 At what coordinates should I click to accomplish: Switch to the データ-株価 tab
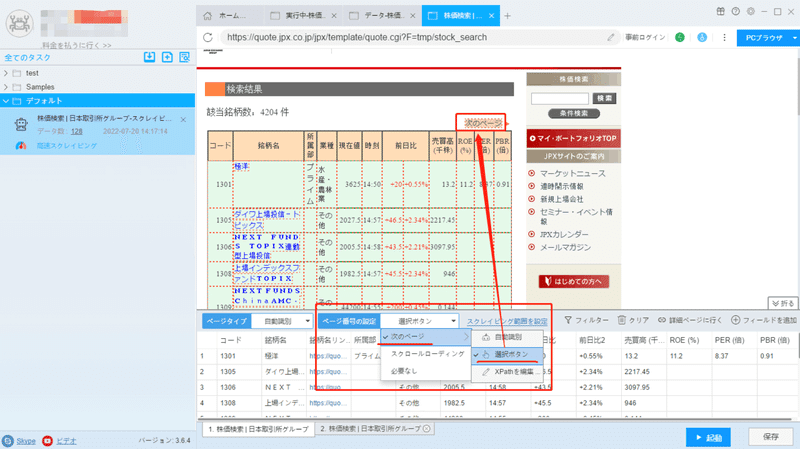pos(383,16)
